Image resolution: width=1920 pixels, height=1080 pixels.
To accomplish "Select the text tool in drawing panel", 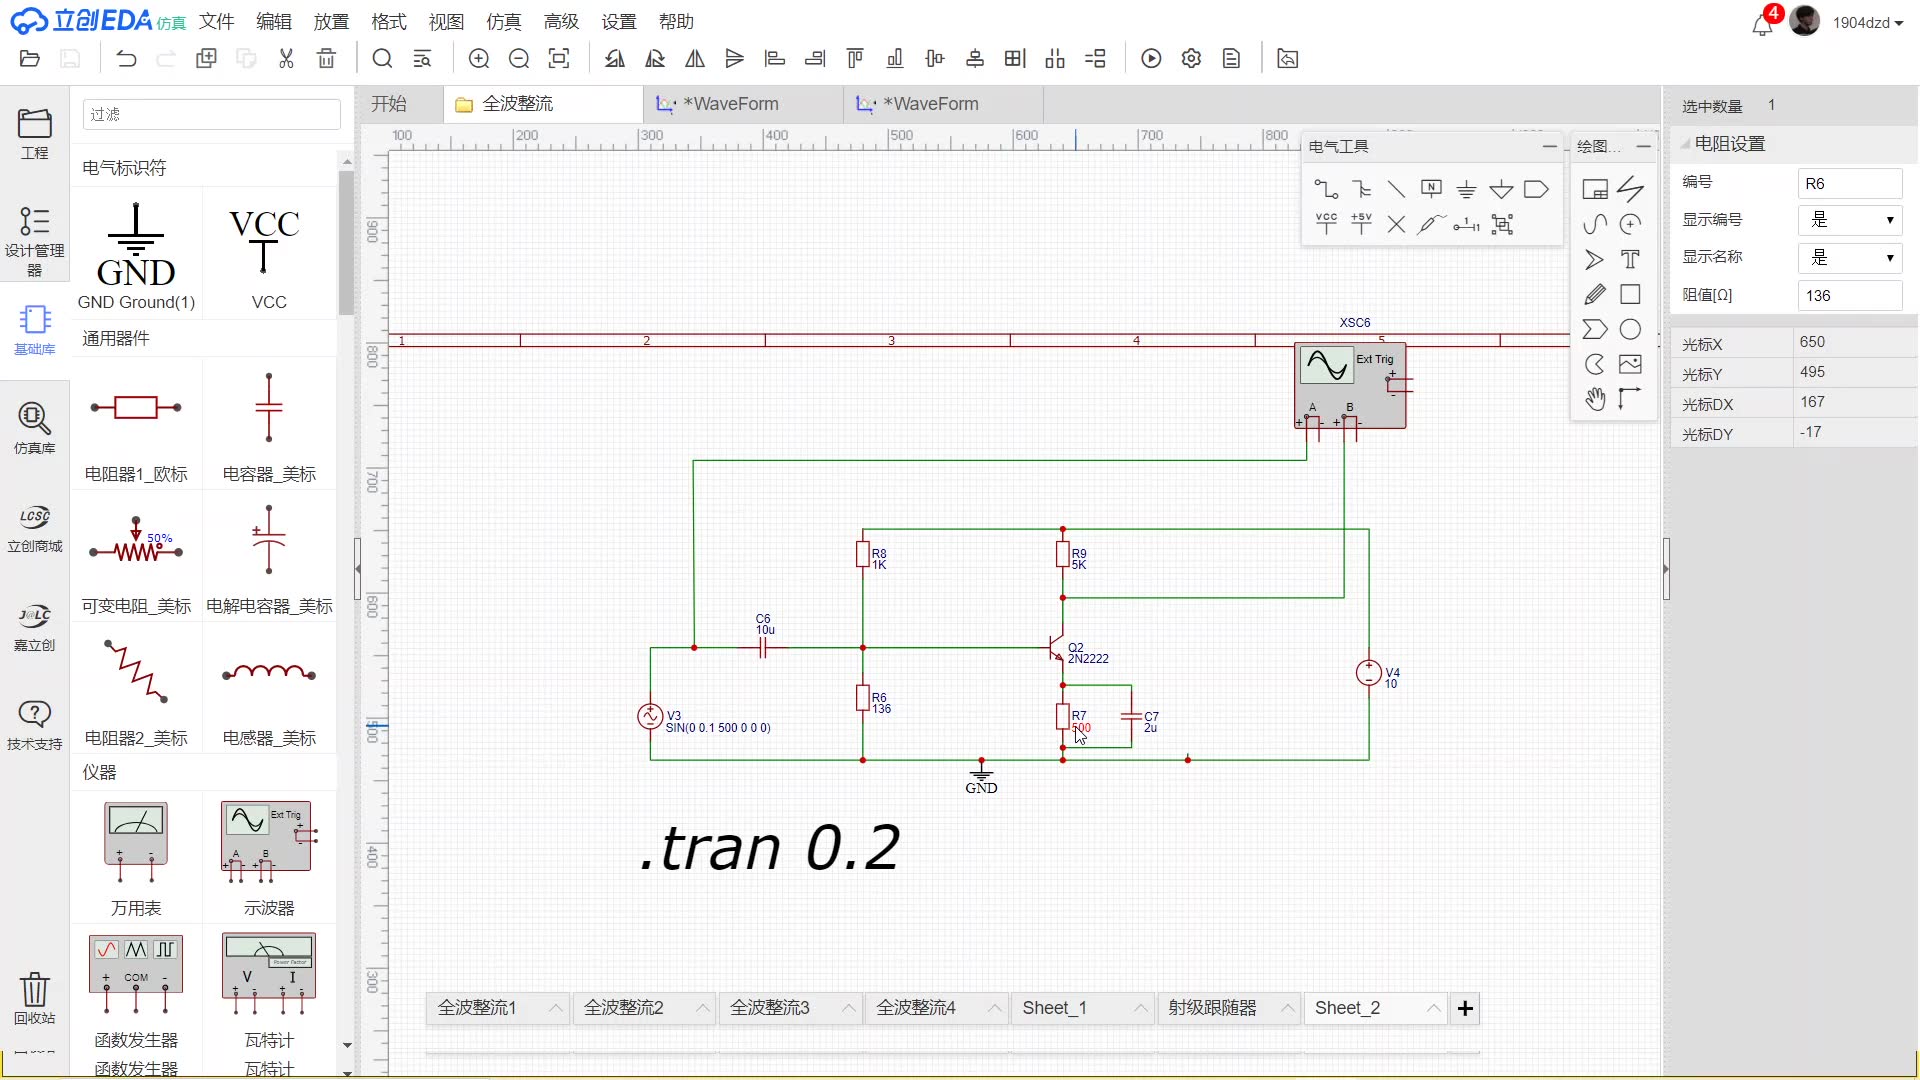I will click(1630, 260).
